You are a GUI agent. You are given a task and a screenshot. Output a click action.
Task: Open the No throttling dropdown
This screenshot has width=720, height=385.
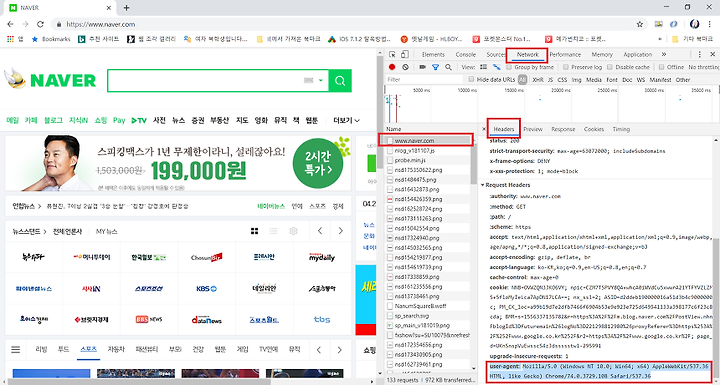703,67
